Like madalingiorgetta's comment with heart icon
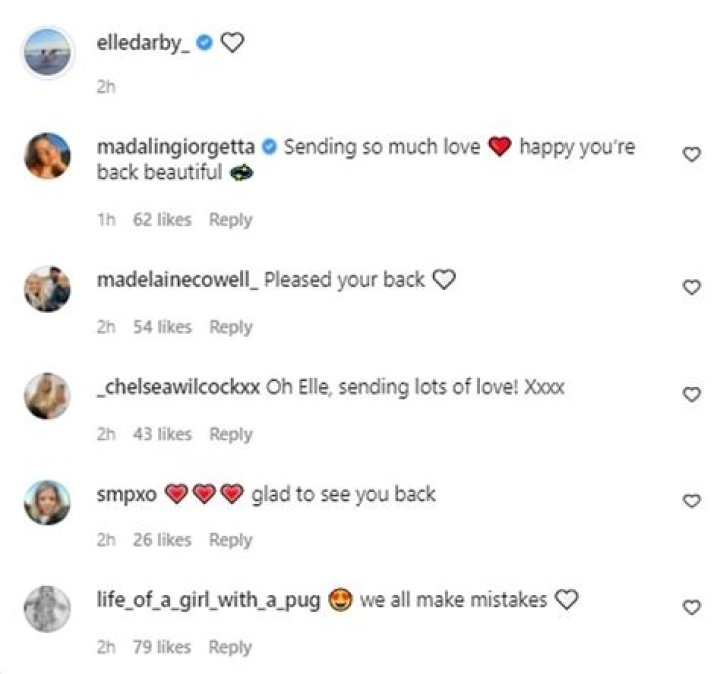720x674 pixels. (x=690, y=154)
